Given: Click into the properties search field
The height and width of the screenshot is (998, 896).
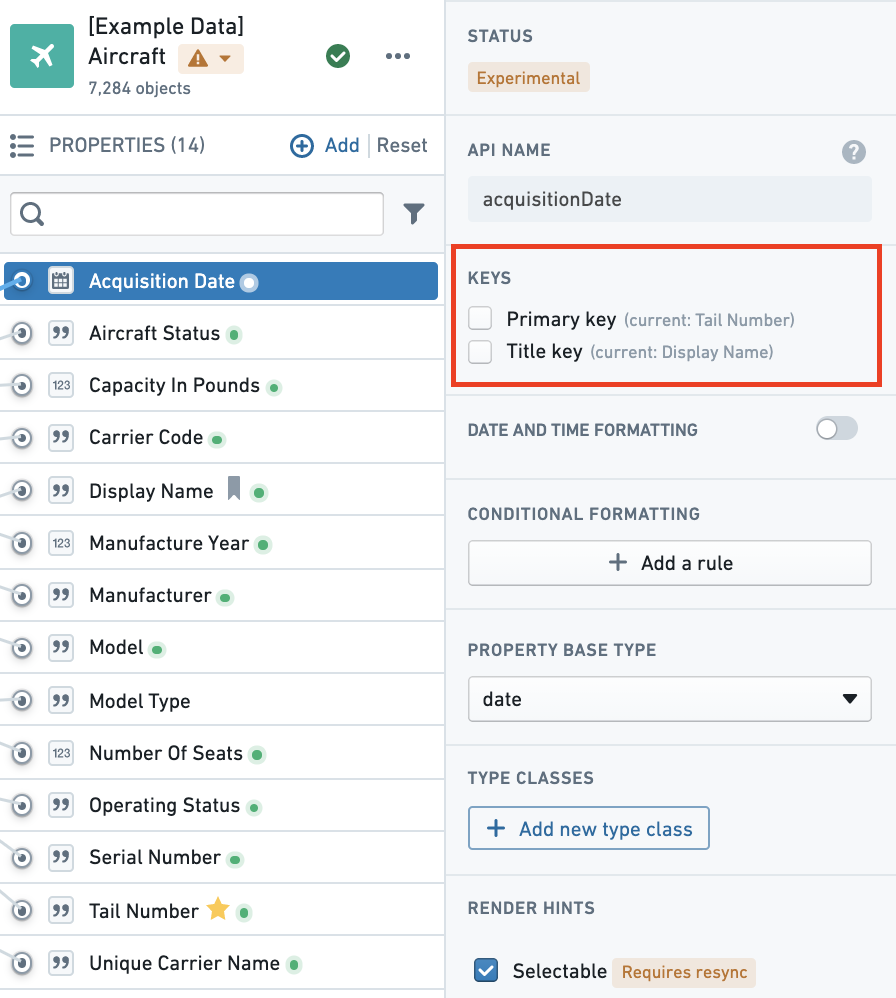Looking at the screenshot, I should click(197, 214).
